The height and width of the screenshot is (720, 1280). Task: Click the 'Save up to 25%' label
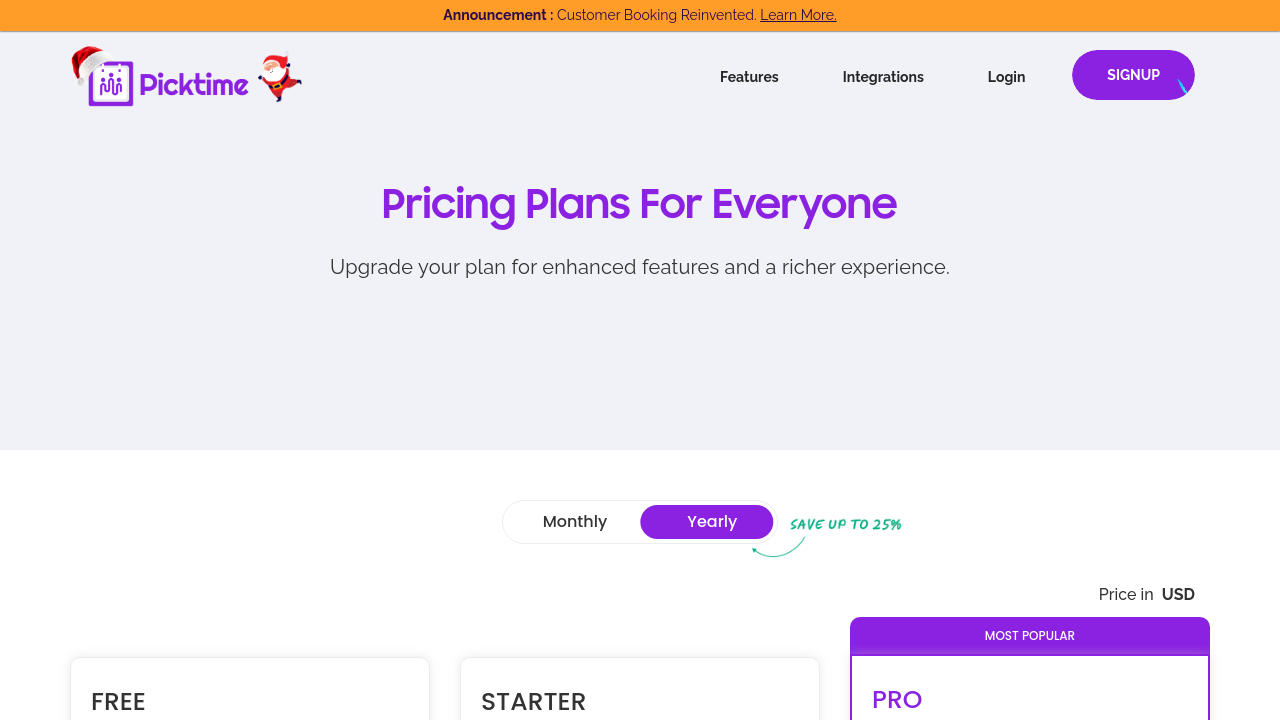(x=845, y=524)
